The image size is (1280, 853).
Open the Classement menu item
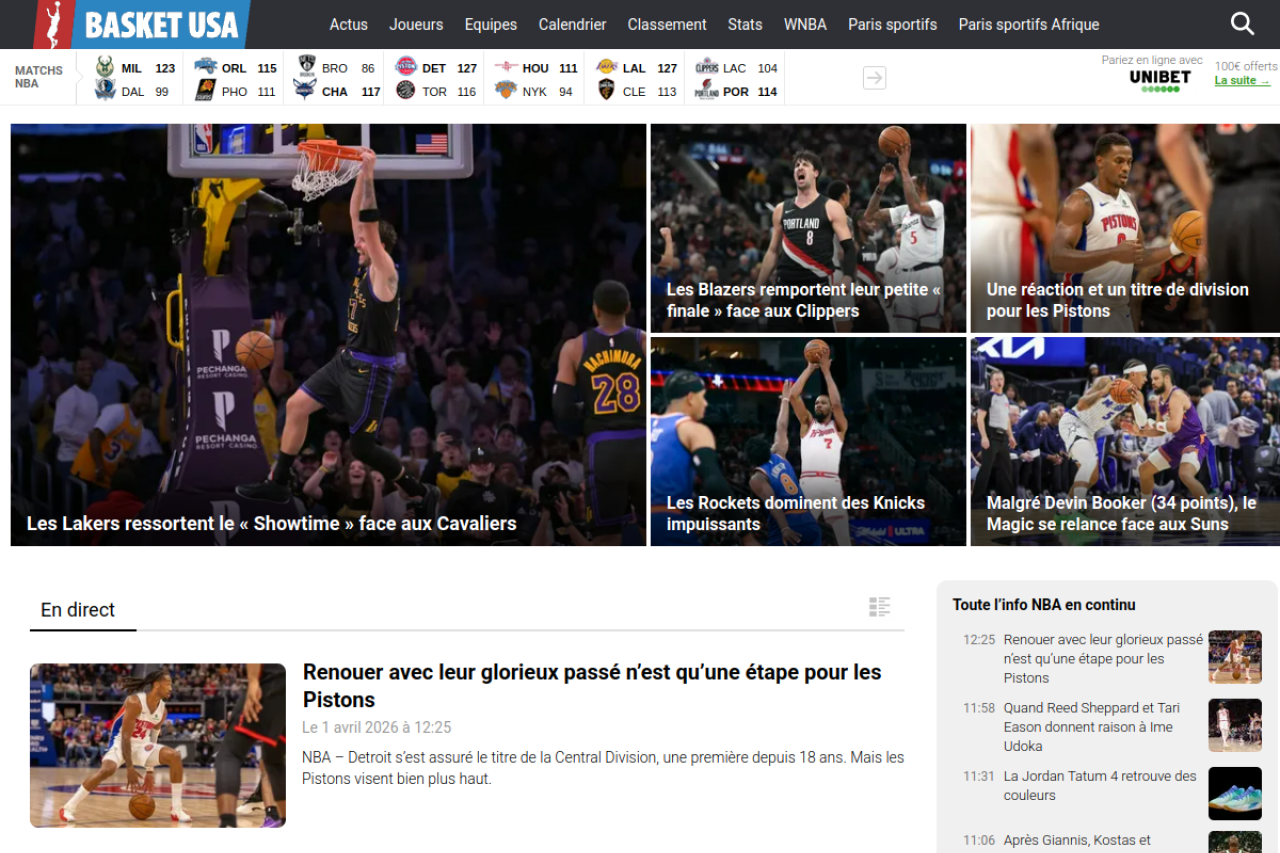[667, 25]
